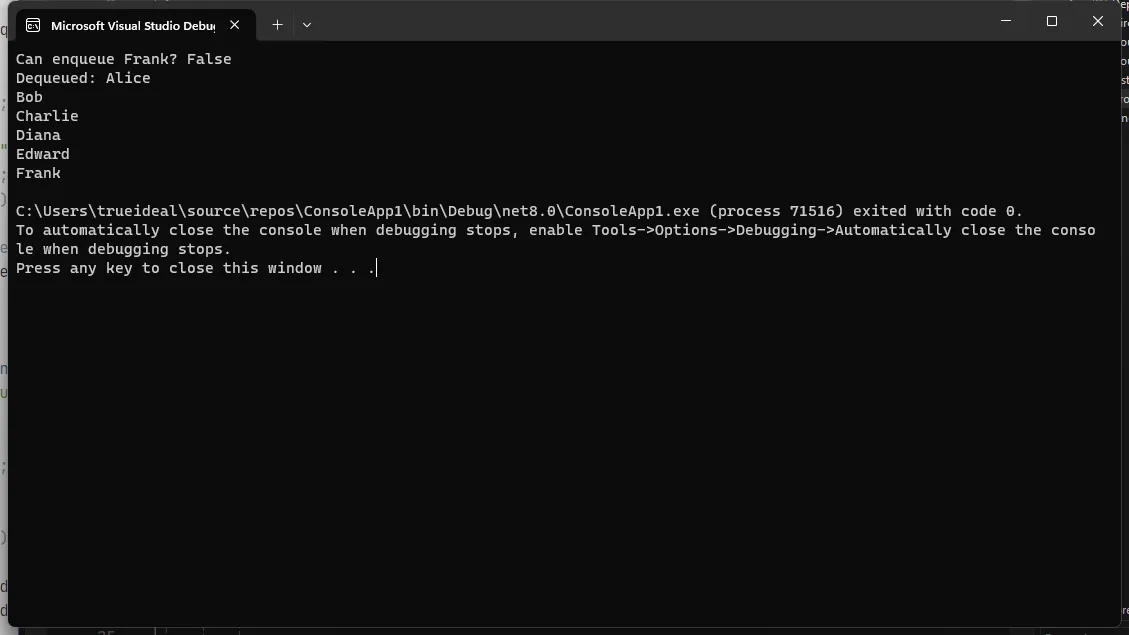Click the "Frank" output line
1129x635 pixels.
coord(38,173)
